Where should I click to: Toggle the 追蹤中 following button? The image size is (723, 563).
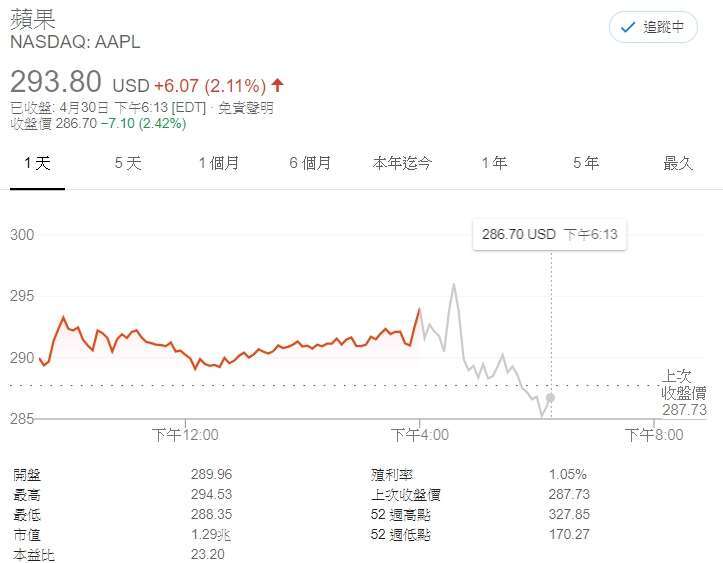(x=653, y=28)
